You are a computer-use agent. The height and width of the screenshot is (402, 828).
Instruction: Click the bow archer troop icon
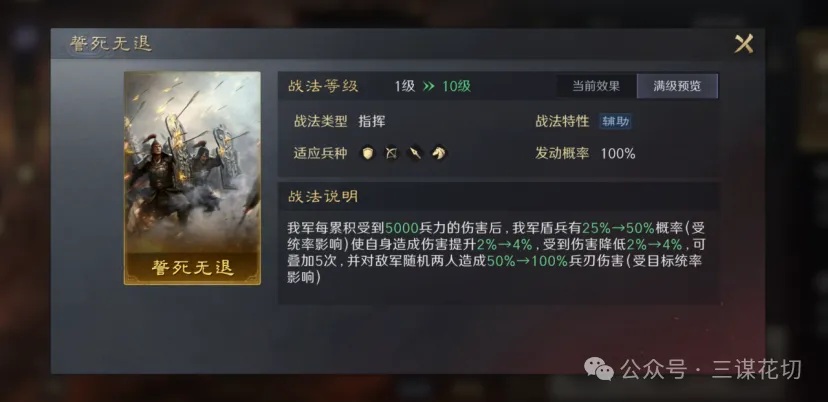tap(391, 153)
